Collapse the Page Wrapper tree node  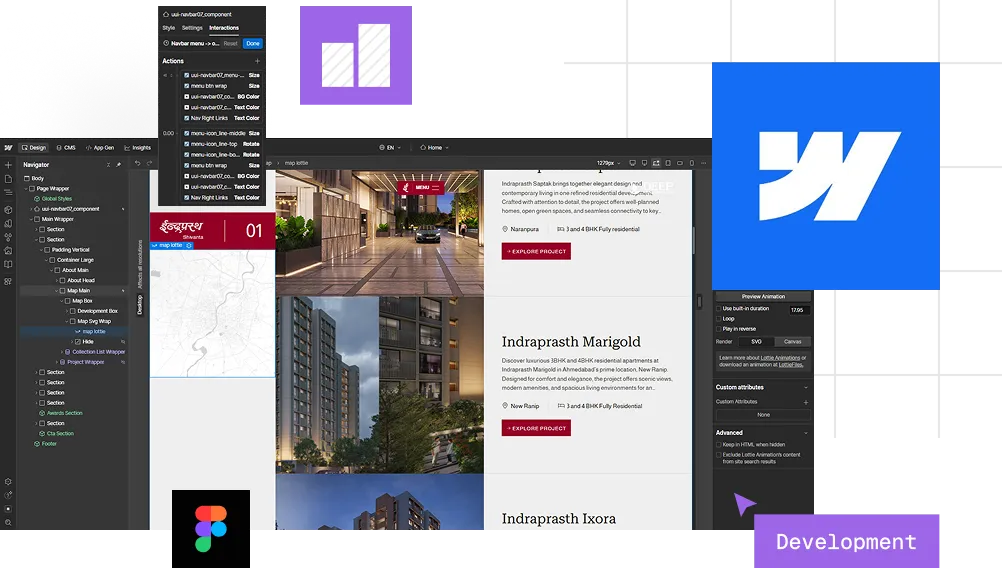click(x=26, y=189)
